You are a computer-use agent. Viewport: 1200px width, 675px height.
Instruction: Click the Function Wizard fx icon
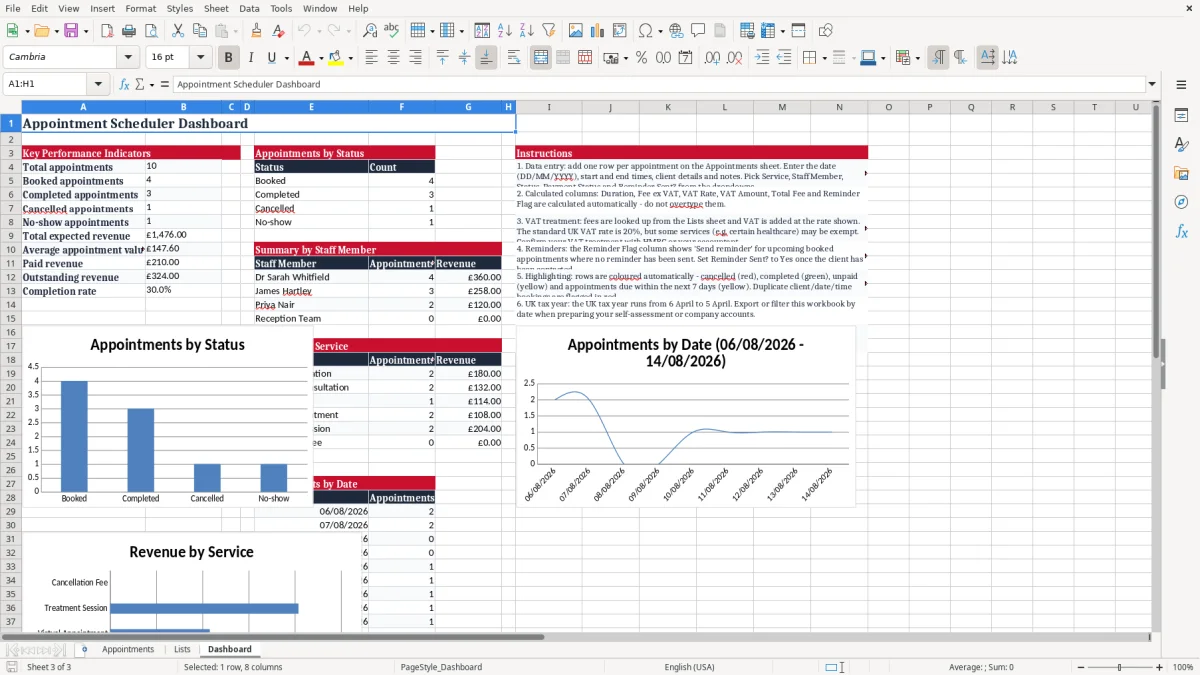pyautogui.click(x=124, y=84)
